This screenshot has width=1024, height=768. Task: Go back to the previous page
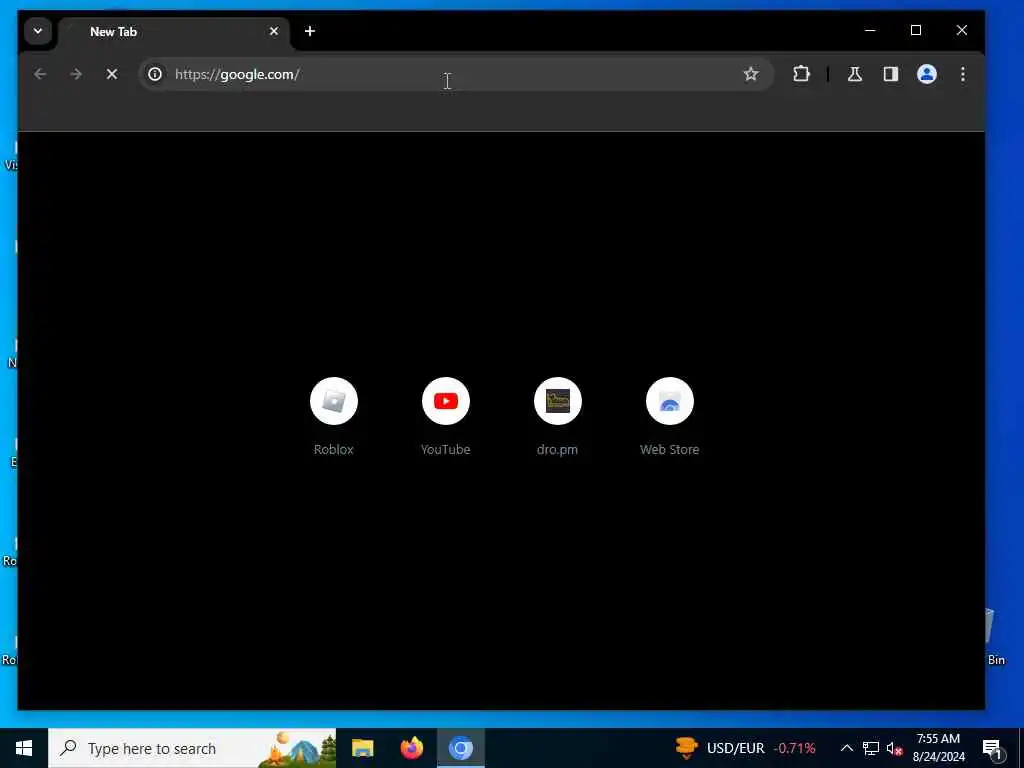pos(40,74)
